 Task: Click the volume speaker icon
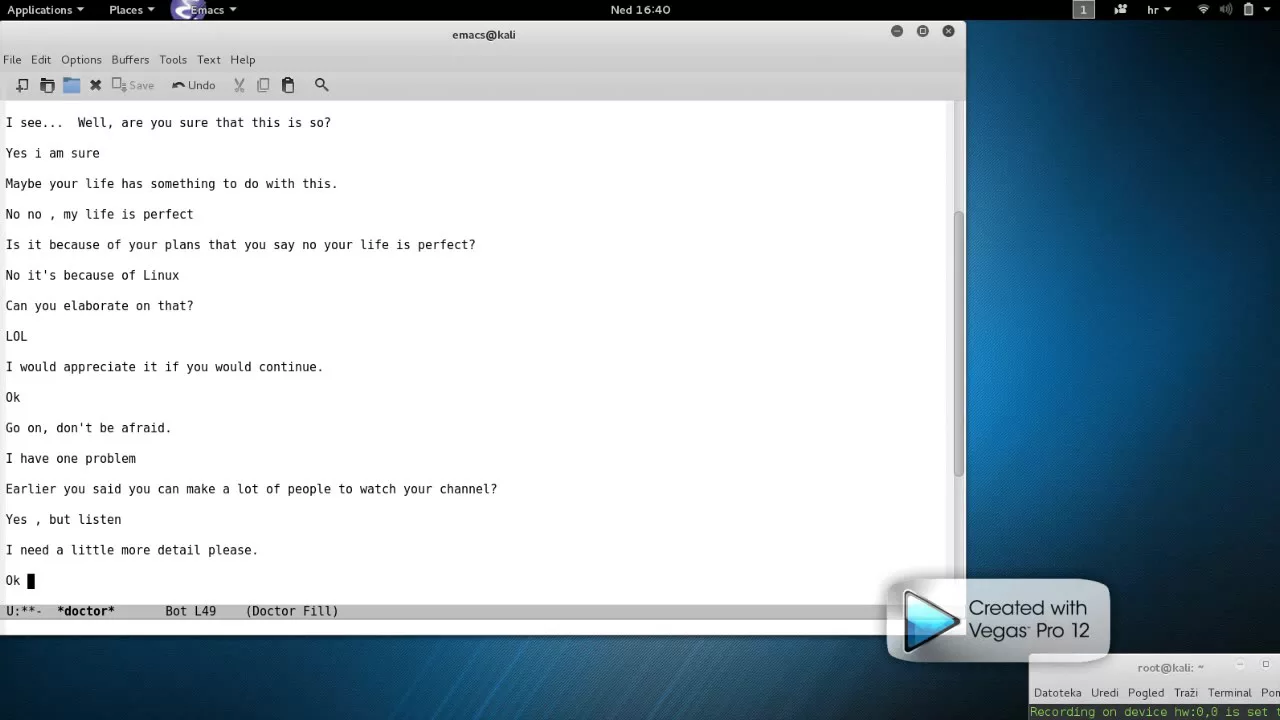pyautogui.click(x=1226, y=10)
